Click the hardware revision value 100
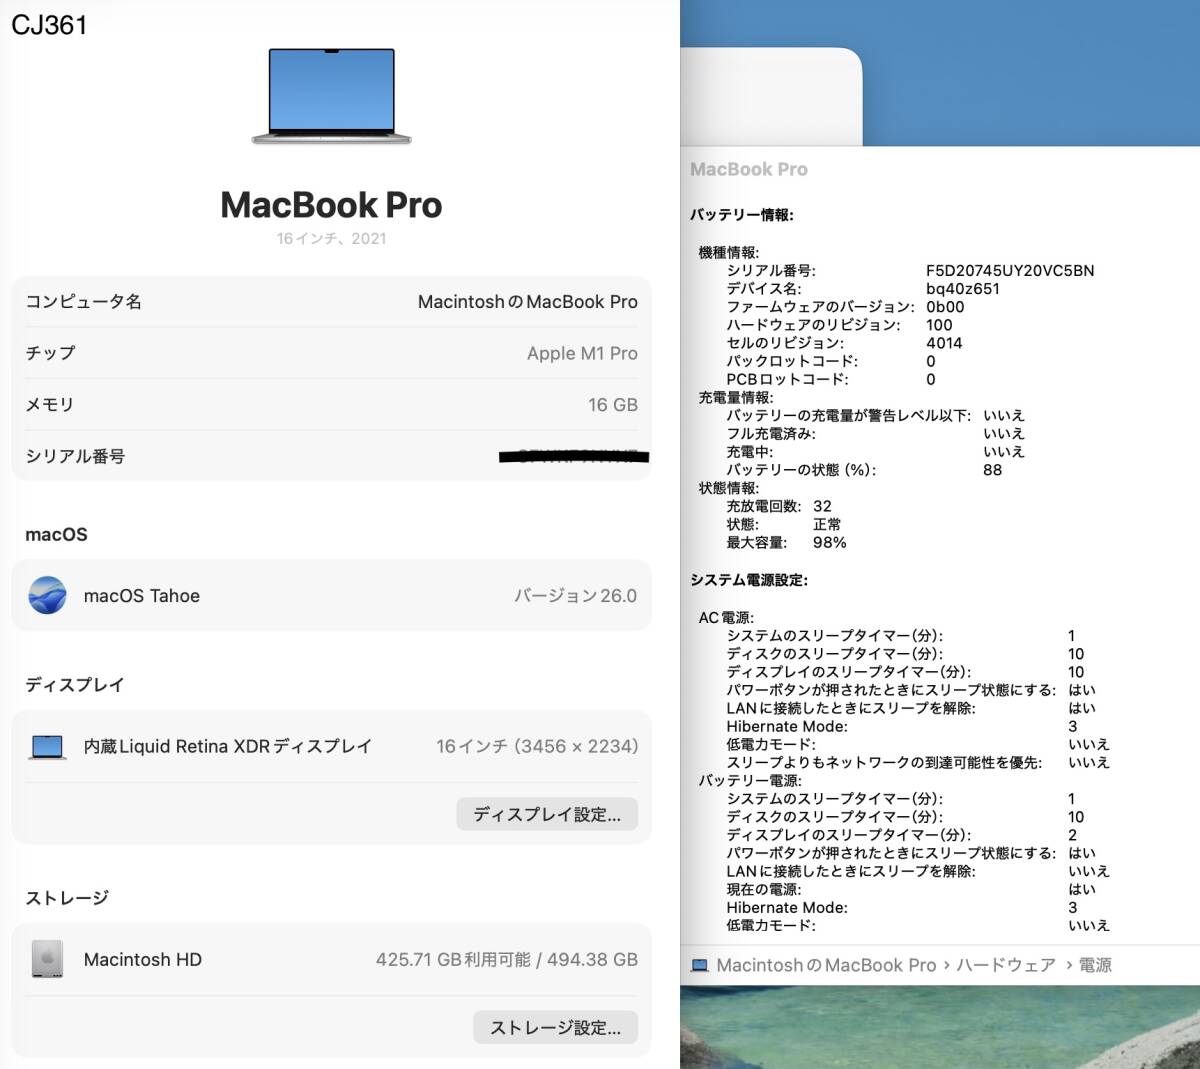Screen dimensions: 1200x1069 click(939, 325)
